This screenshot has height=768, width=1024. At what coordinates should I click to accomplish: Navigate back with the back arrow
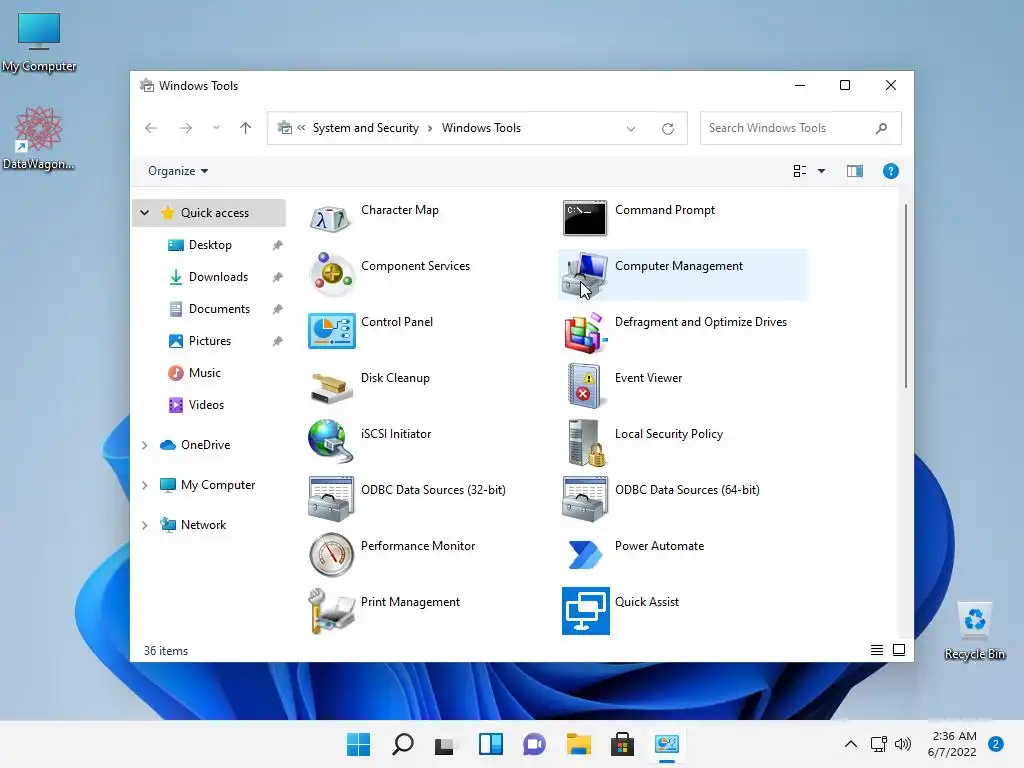pyautogui.click(x=151, y=128)
